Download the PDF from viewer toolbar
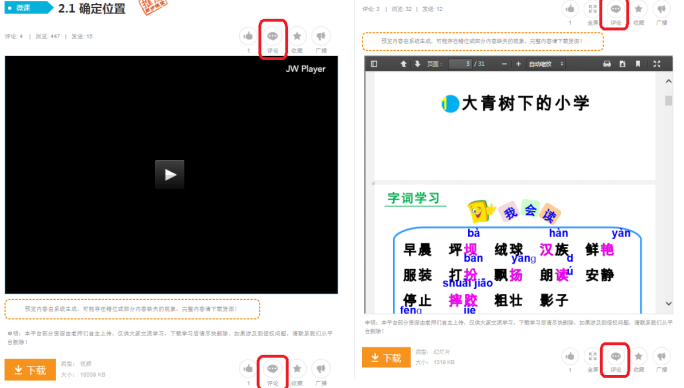This screenshot has height=388, width=684. 622,64
